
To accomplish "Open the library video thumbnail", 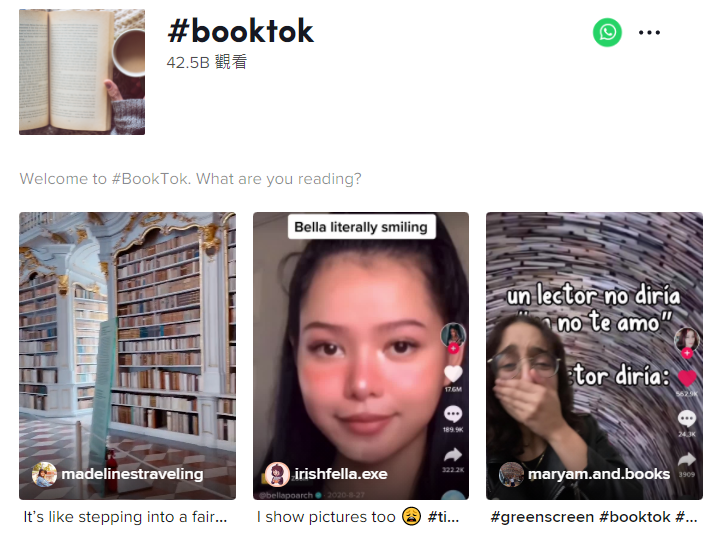I will tap(127, 356).
